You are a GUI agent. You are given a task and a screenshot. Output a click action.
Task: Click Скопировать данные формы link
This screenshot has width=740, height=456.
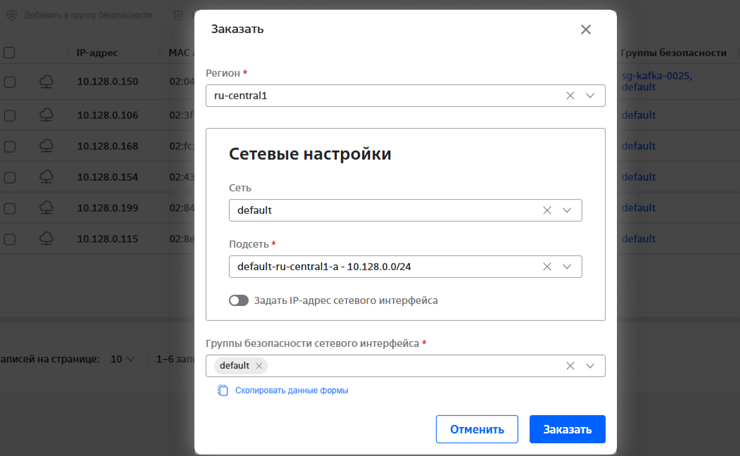pyautogui.click(x=291, y=390)
